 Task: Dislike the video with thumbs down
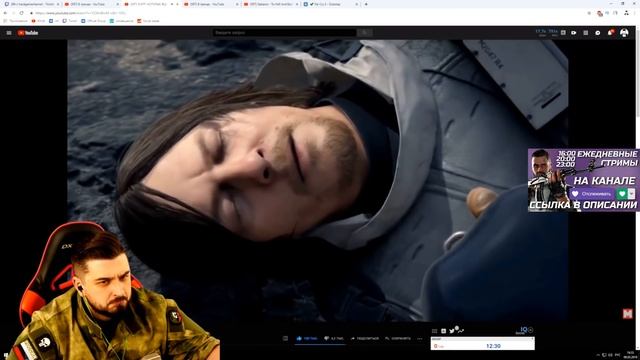(x=333, y=338)
